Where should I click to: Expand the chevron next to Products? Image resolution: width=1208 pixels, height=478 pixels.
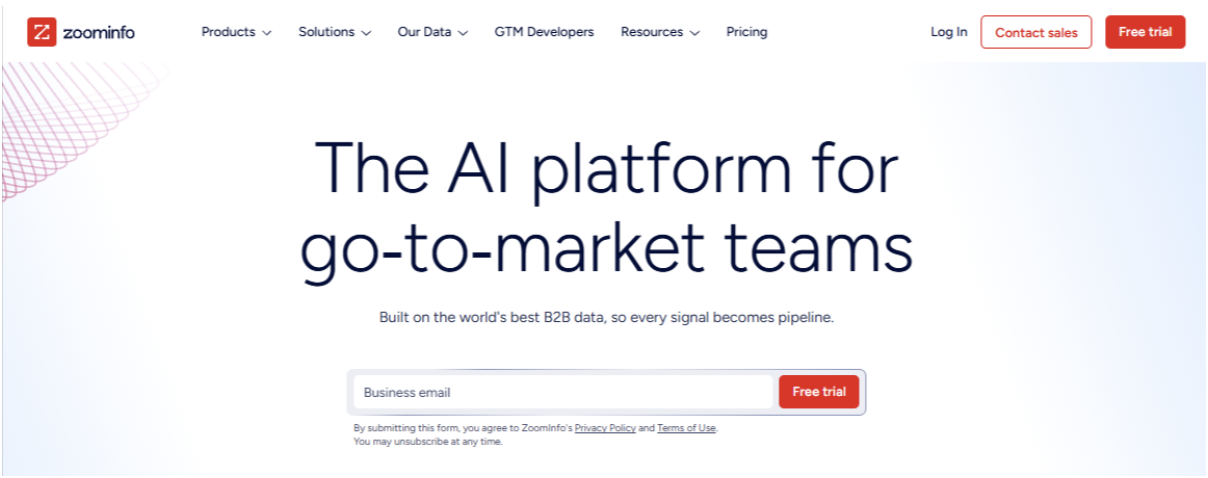pos(267,33)
